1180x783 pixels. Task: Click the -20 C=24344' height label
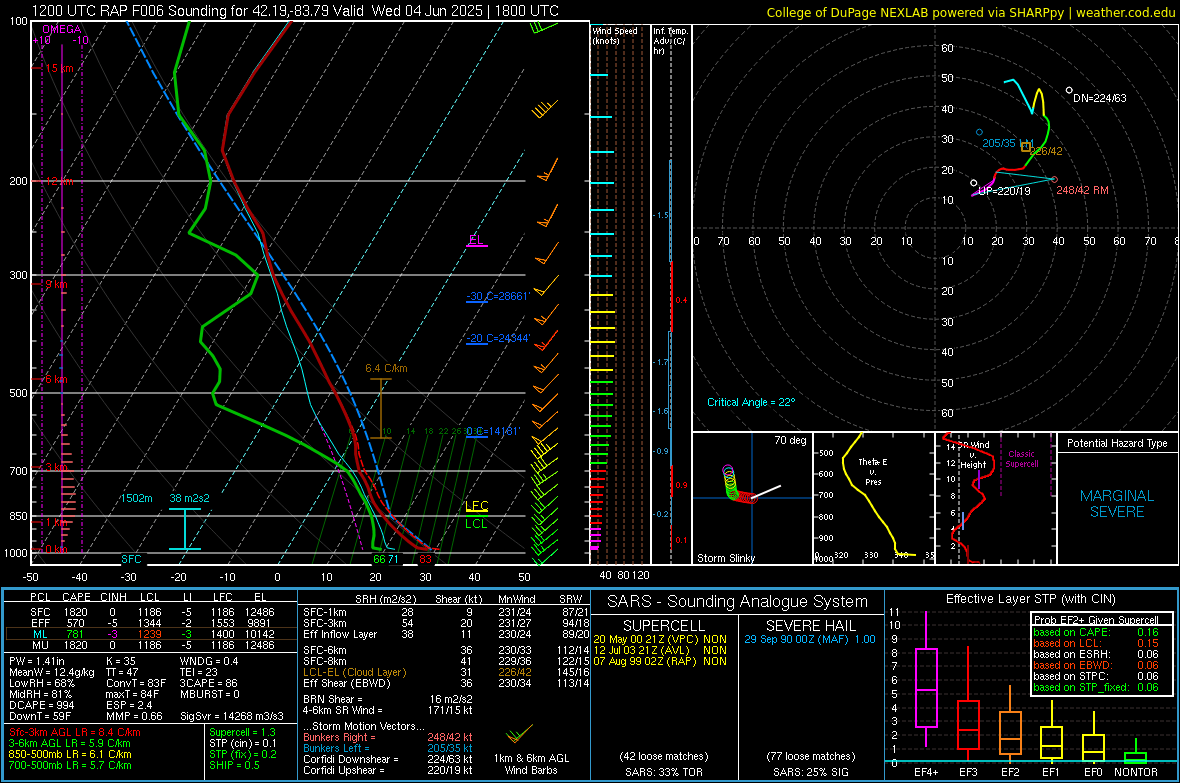pyautogui.click(x=498, y=338)
